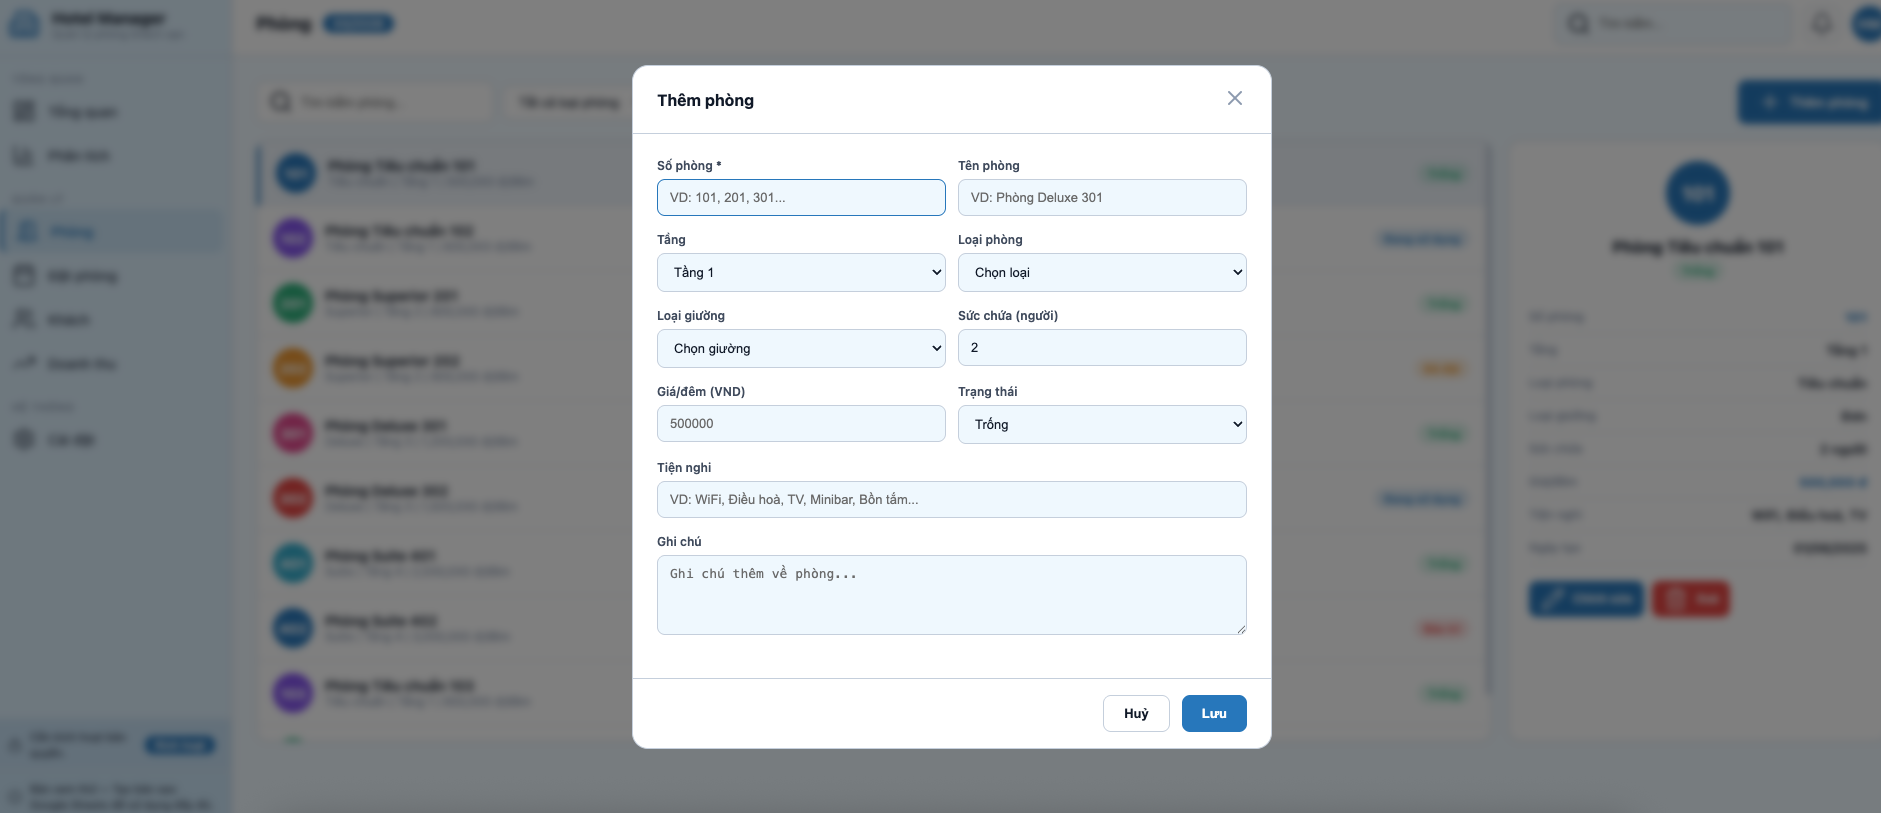Open the Tầng dropdown
Screen dimensions: 1881x813
click(800, 272)
